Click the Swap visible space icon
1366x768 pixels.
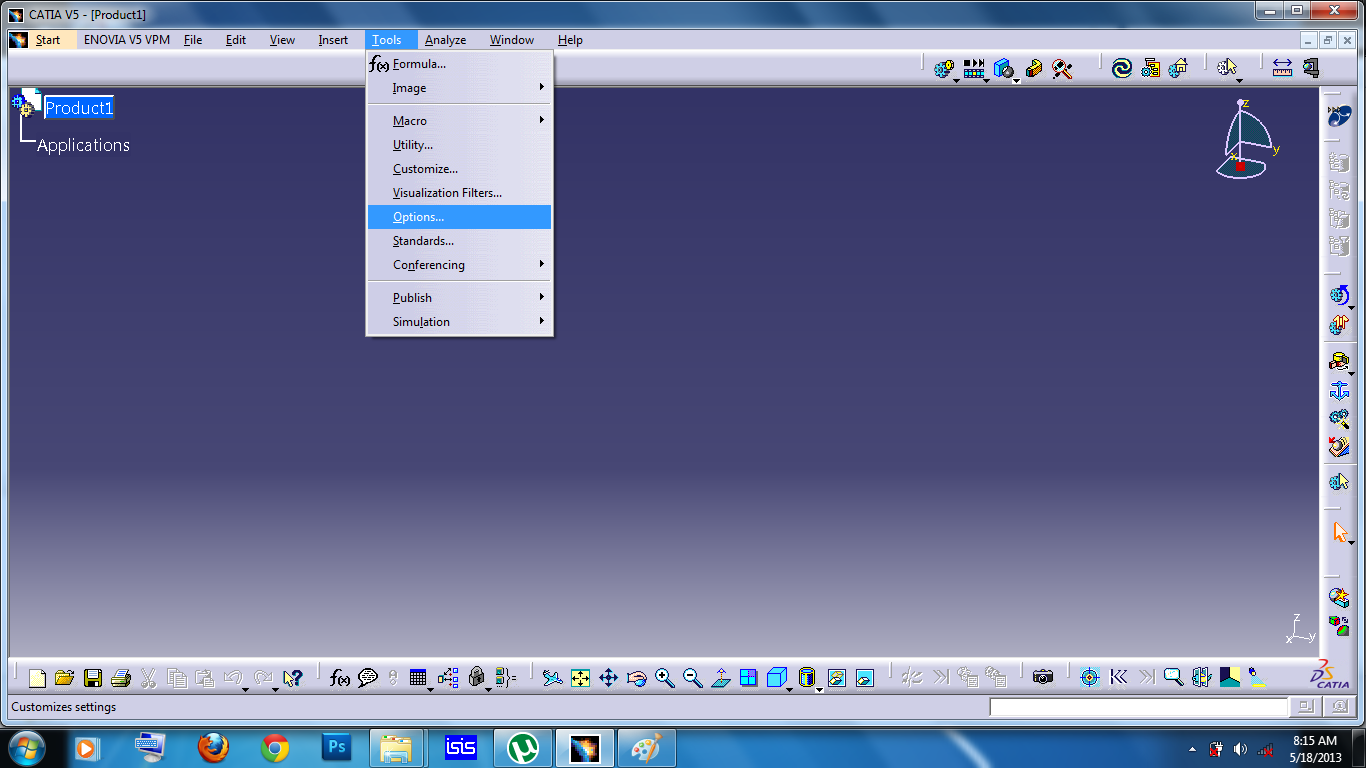pos(865,678)
